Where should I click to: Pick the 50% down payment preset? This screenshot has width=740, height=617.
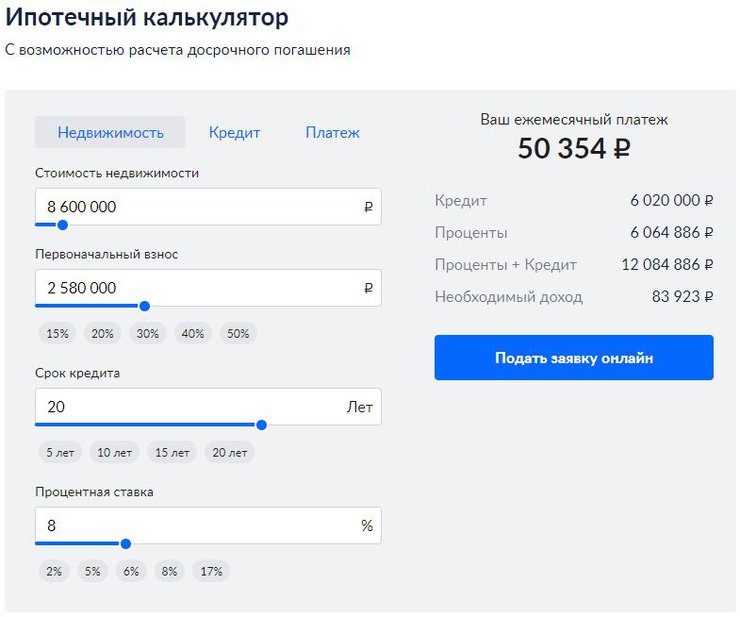pos(238,334)
